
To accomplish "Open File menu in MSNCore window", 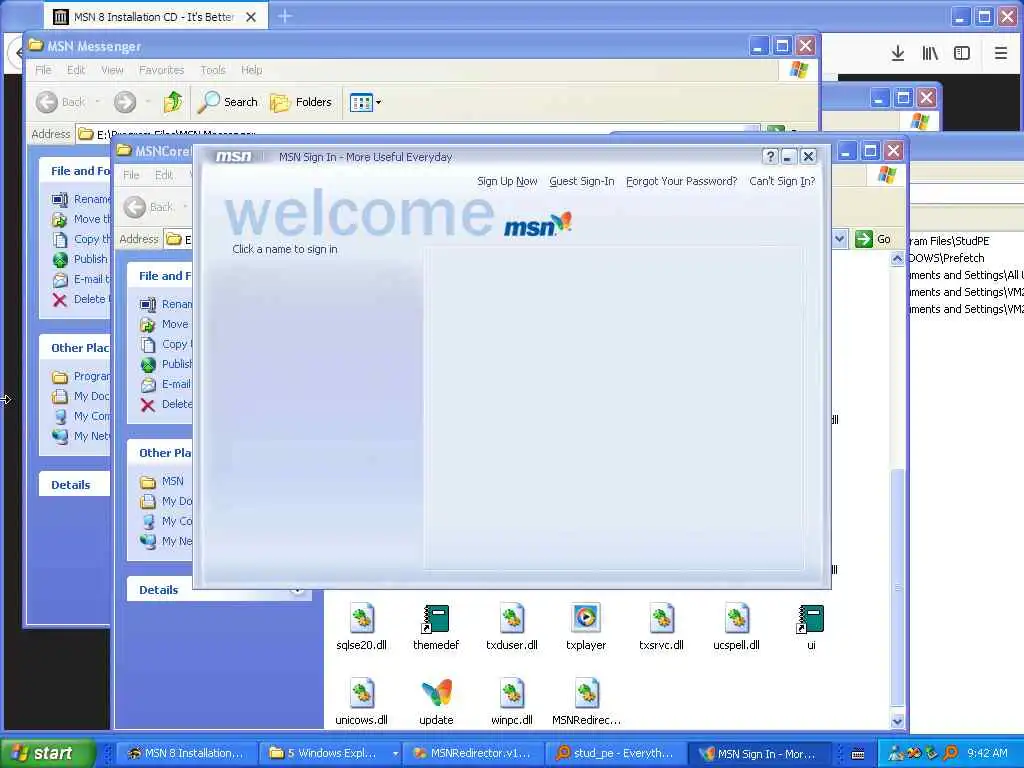I will (x=131, y=175).
